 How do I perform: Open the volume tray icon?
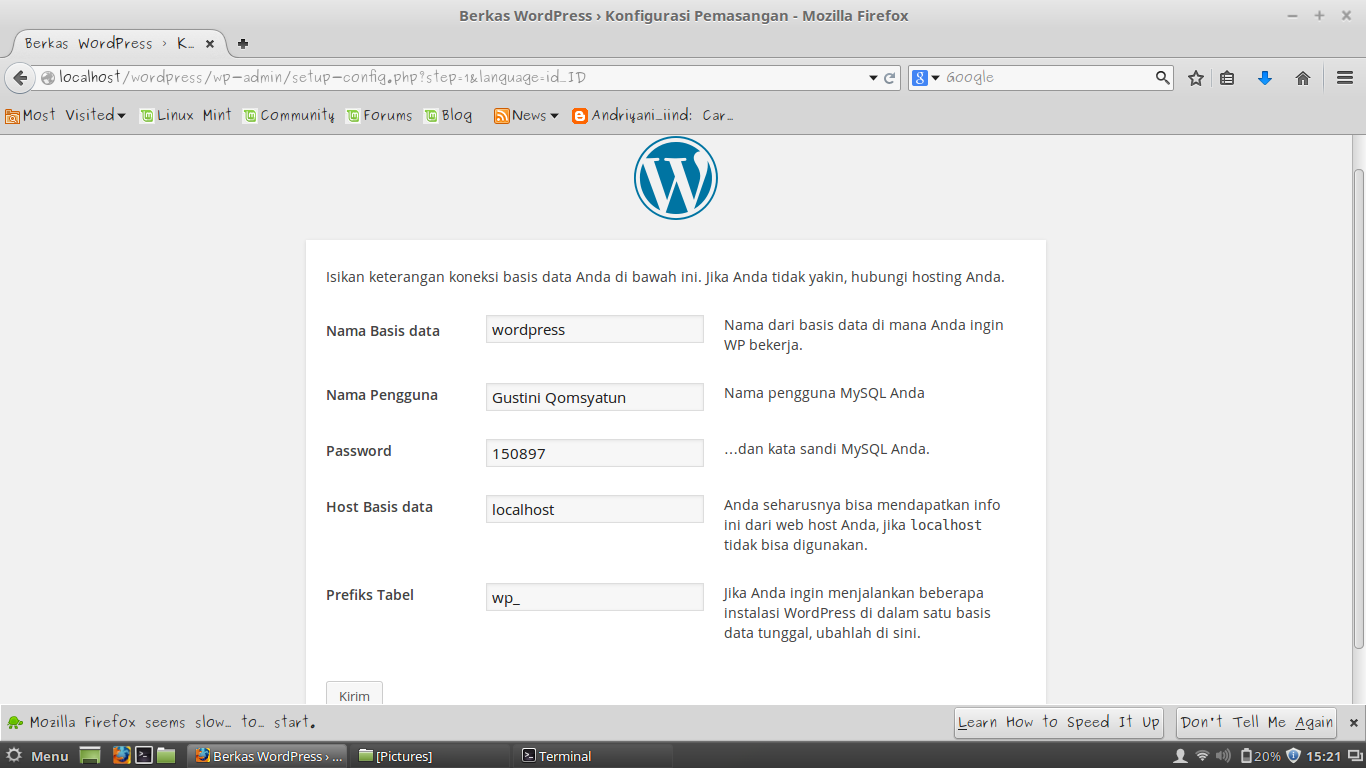(x=1224, y=756)
